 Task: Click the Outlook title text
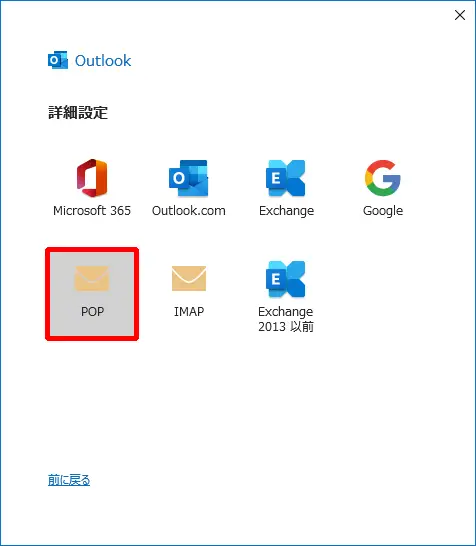pyautogui.click(x=103, y=61)
